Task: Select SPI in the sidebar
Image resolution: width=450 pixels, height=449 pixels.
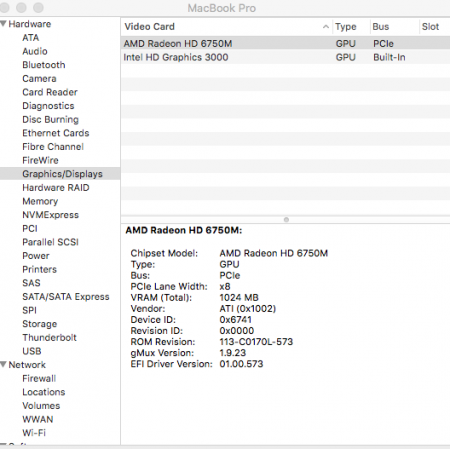Action: (29, 310)
